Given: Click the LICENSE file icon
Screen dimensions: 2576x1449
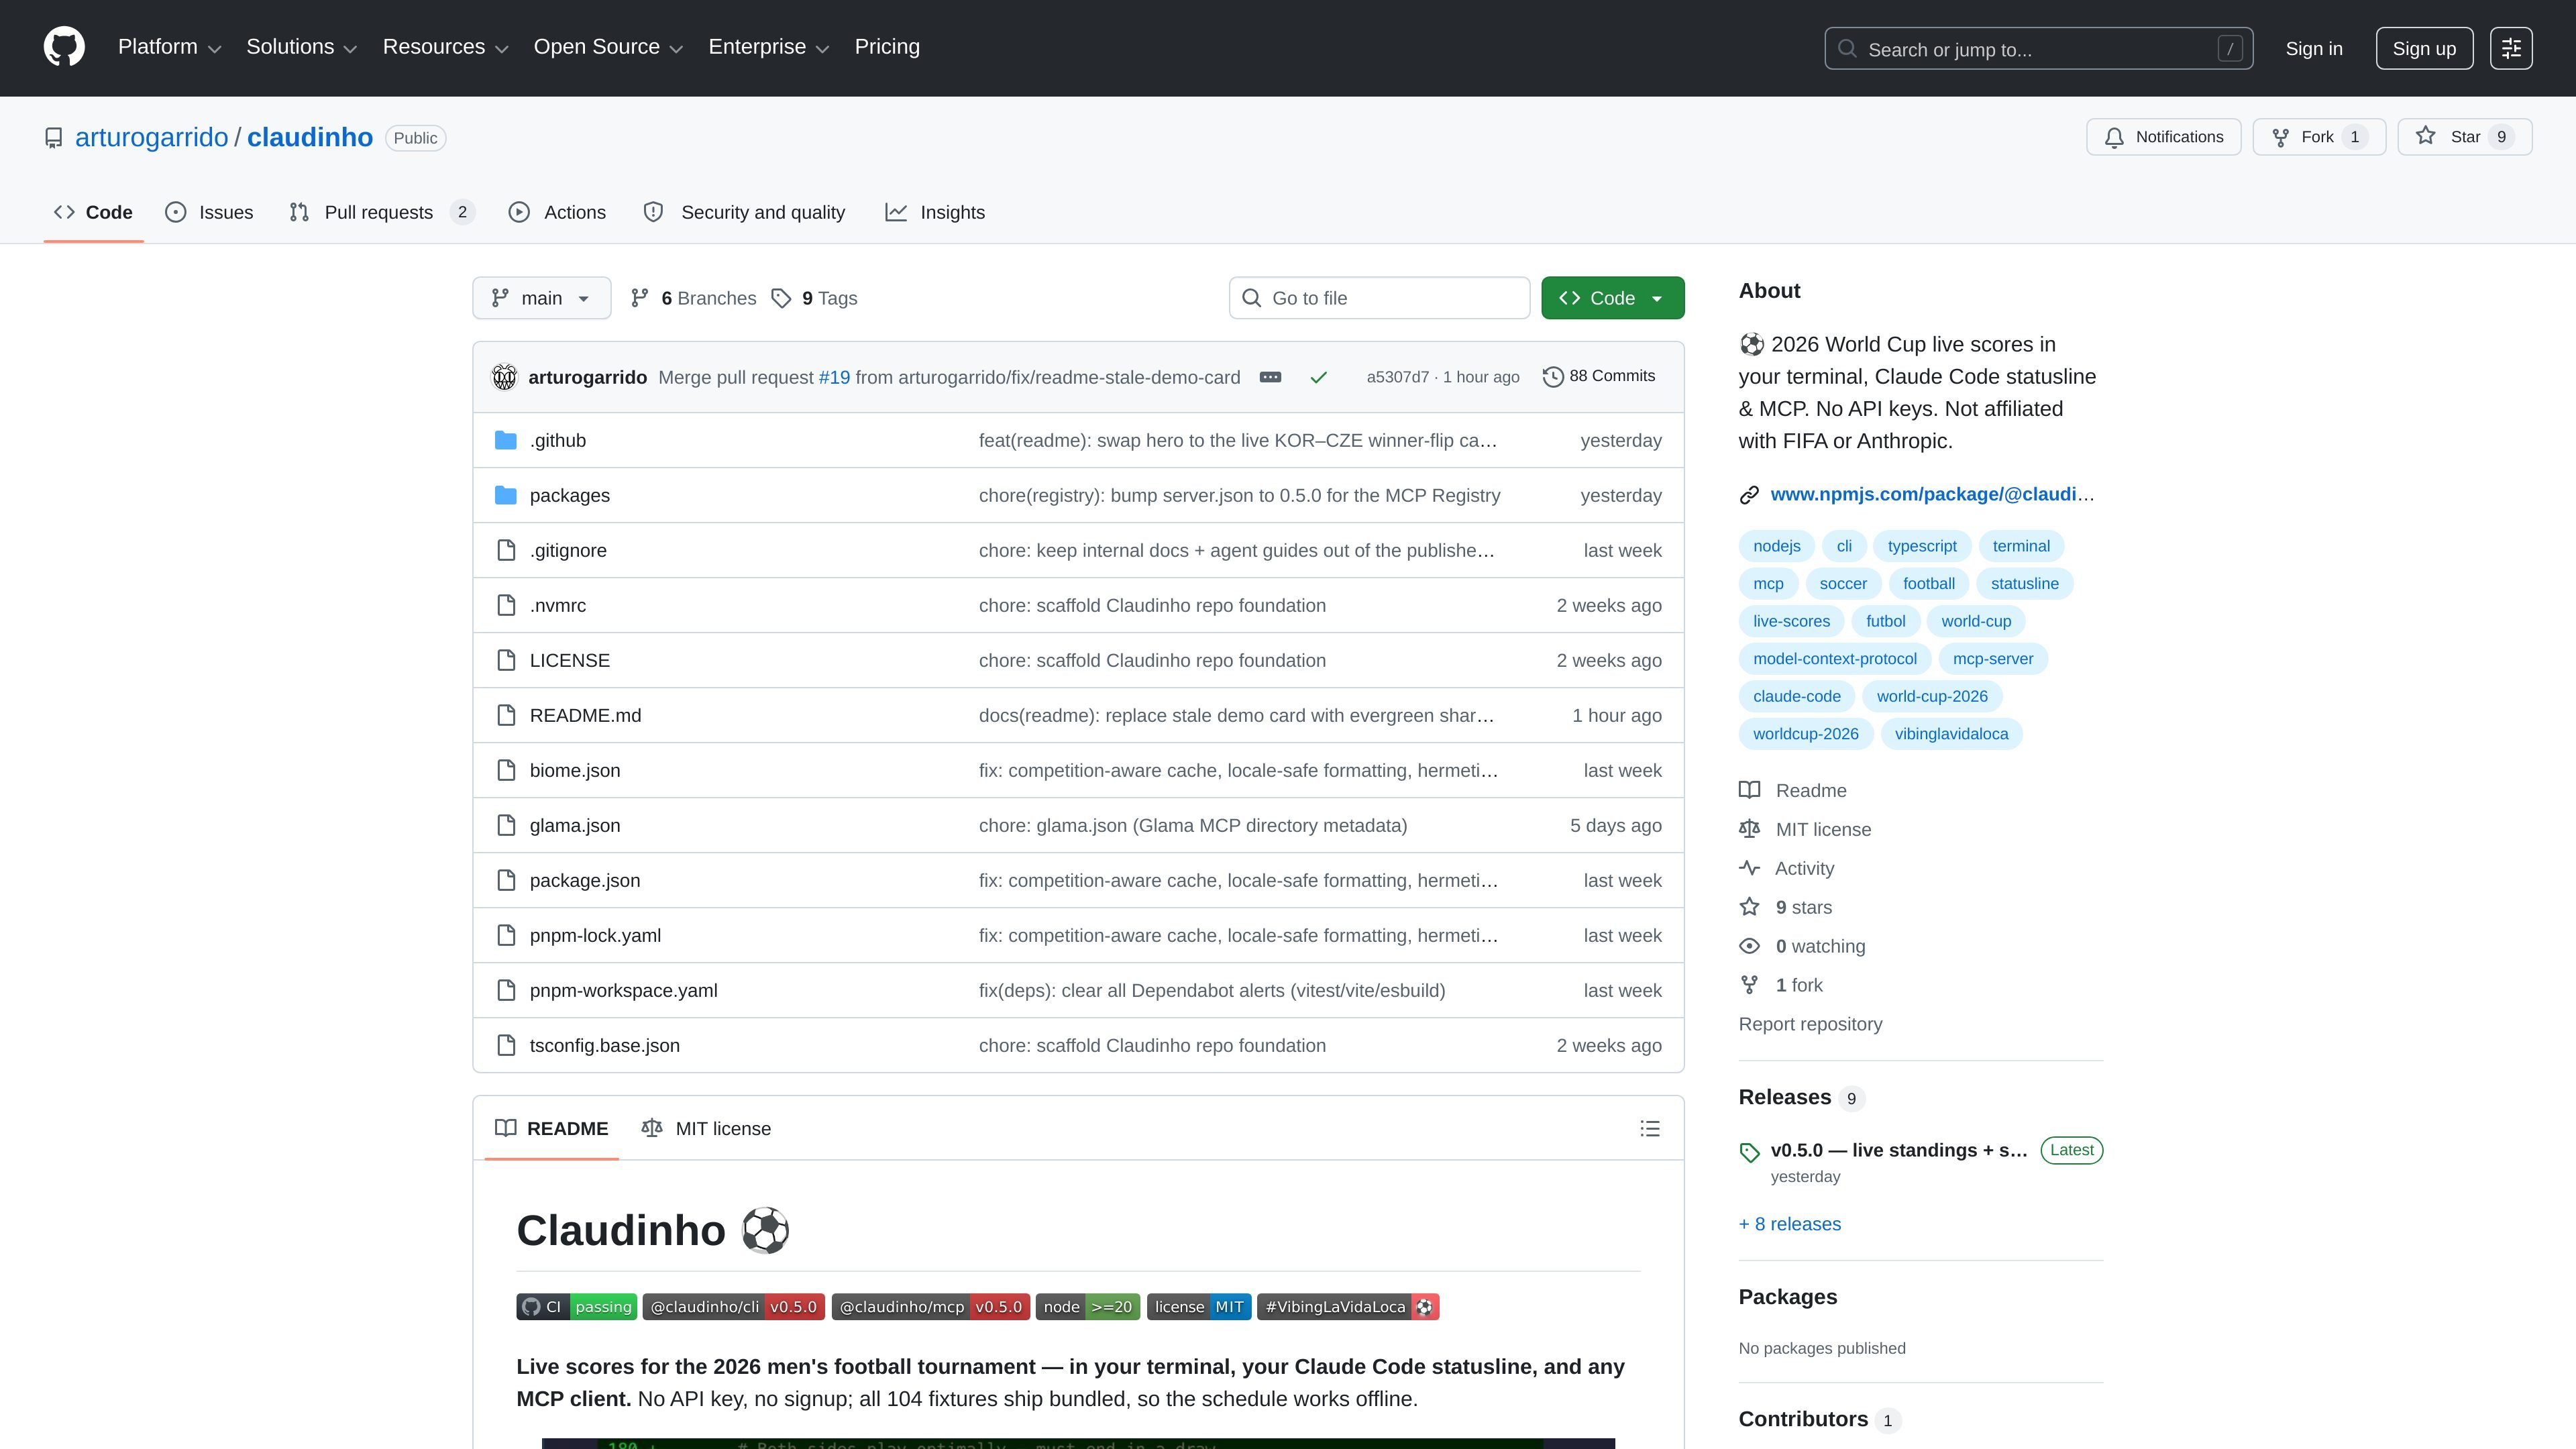Looking at the screenshot, I should click(506, 661).
